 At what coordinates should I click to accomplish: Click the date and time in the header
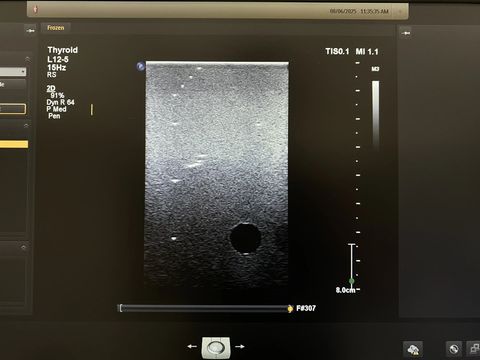[359, 11]
